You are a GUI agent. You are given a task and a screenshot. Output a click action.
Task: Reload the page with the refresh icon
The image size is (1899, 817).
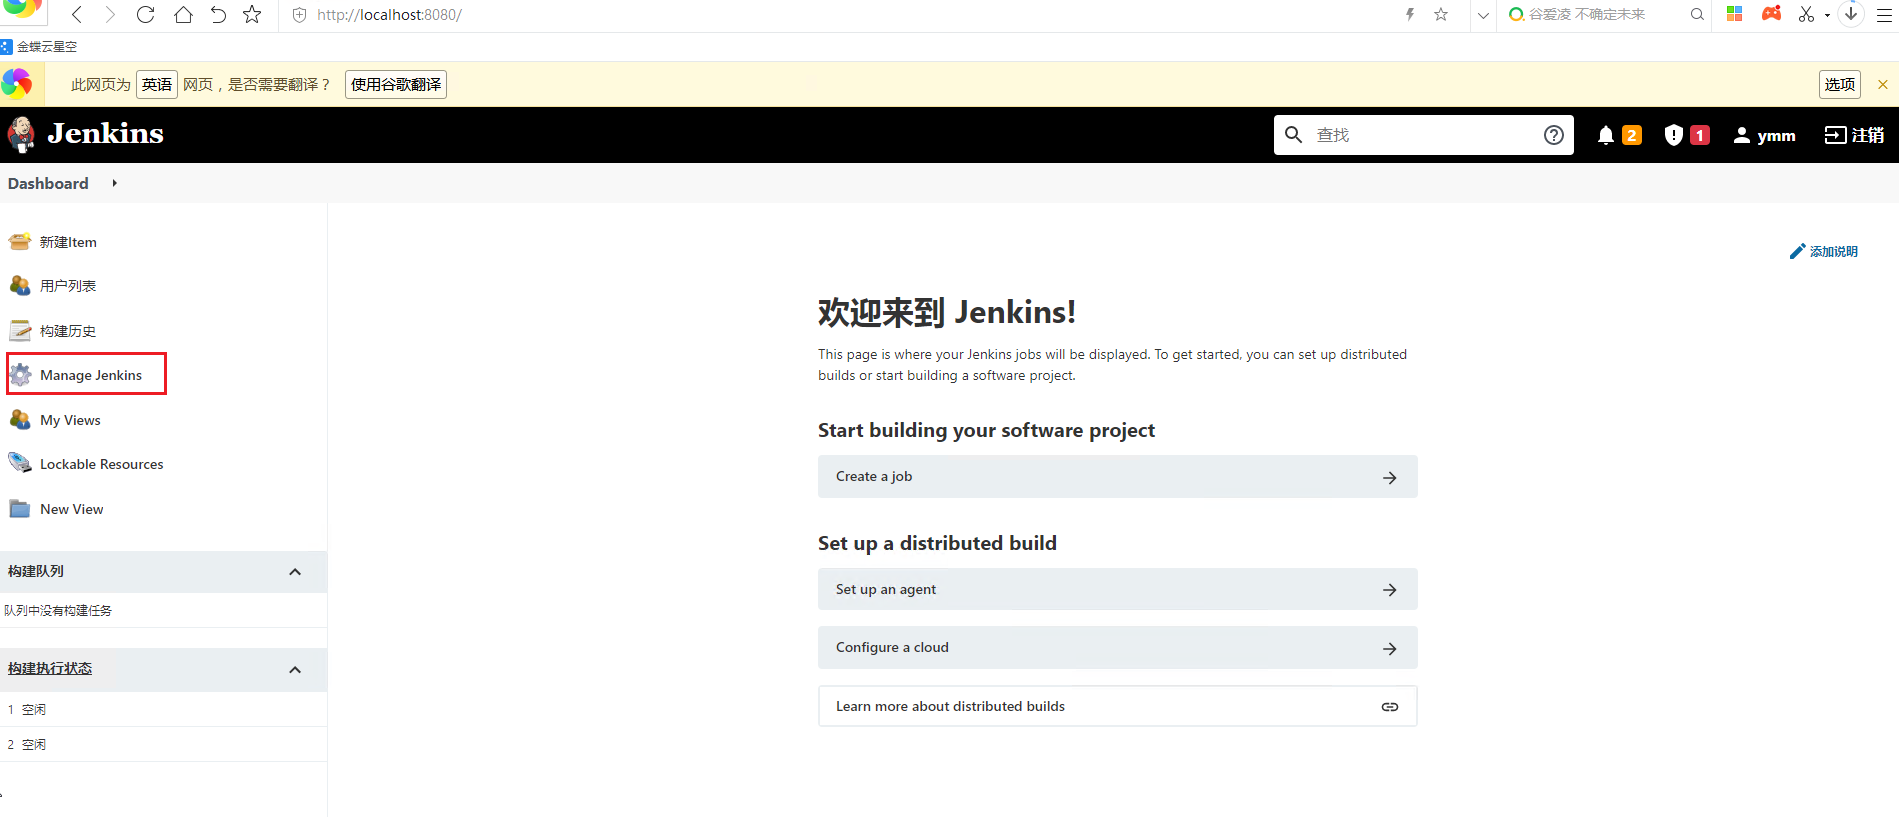146,14
